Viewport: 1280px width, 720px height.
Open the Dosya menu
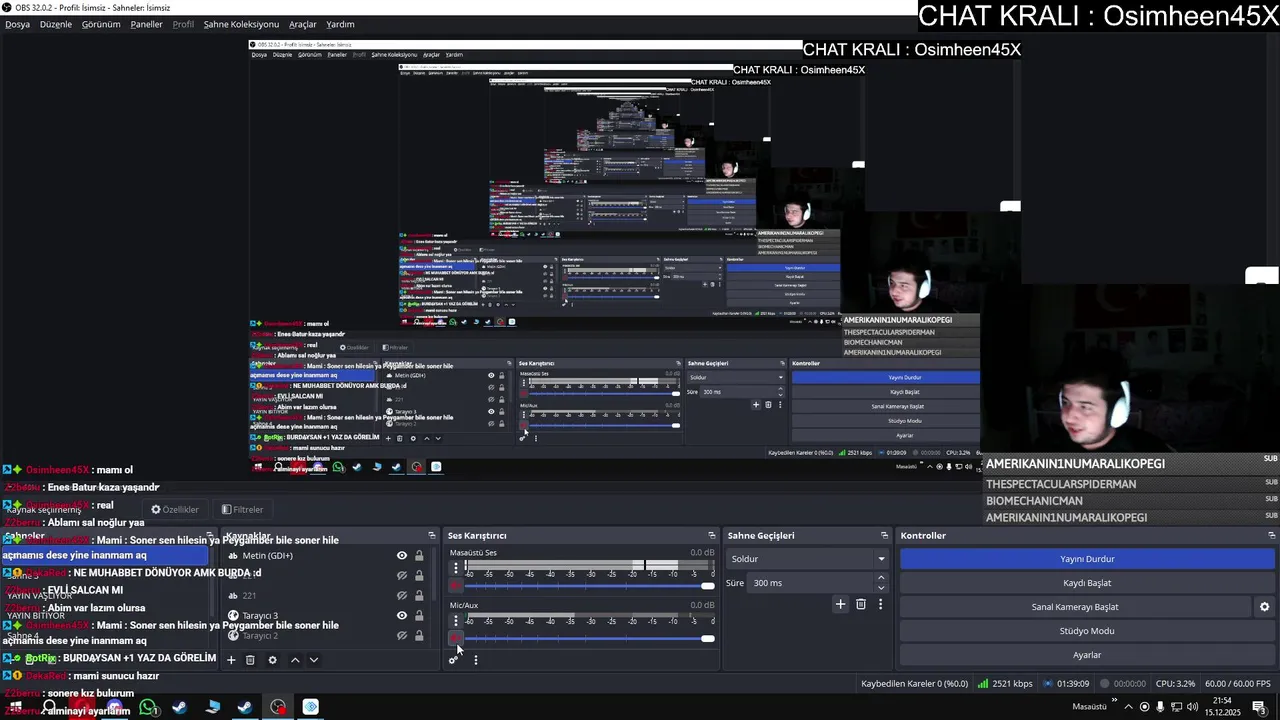pyautogui.click(x=17, y=24)
